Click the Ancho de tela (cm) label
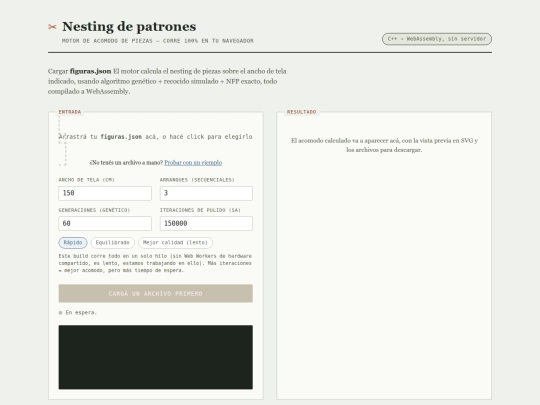The width and height of the screenshot is (540, 405). pyautogui.click(x=86, y=180)
